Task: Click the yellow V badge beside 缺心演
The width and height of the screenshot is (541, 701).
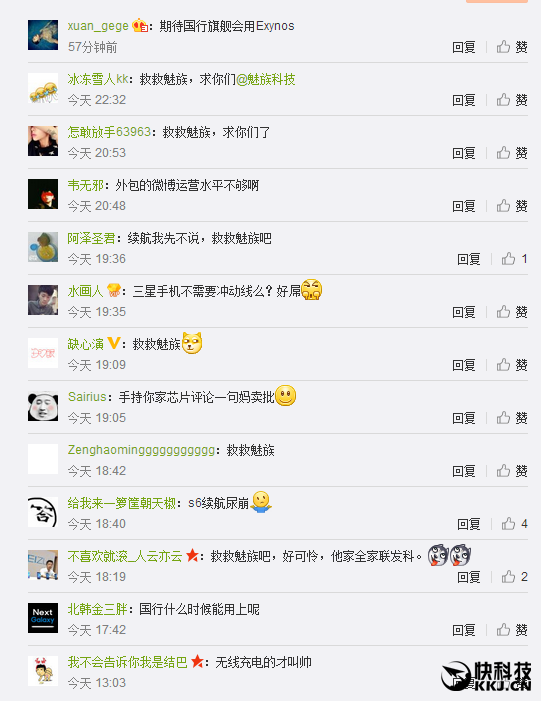Action: (114, 343)
